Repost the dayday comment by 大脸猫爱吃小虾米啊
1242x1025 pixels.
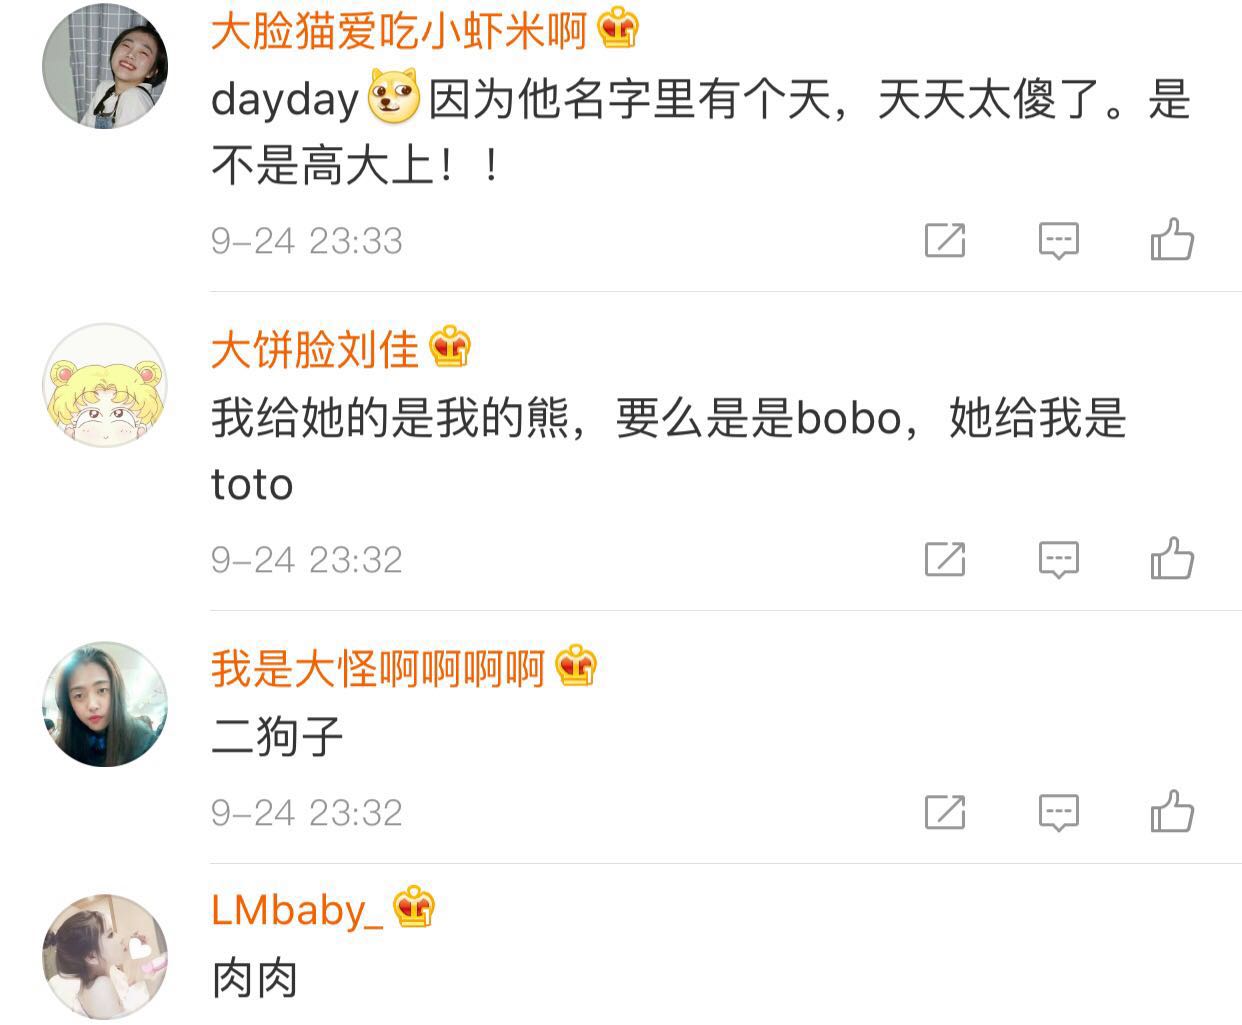[x=945, y=241]
